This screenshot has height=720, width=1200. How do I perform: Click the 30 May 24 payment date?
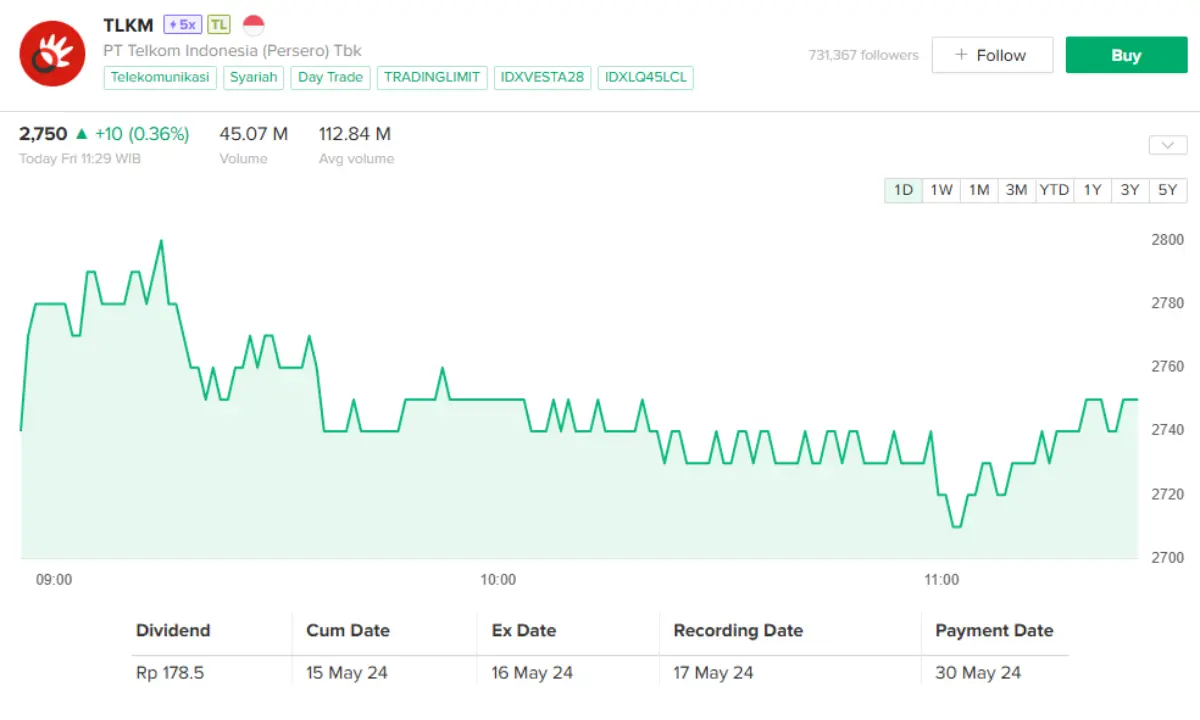pos(978,673)
